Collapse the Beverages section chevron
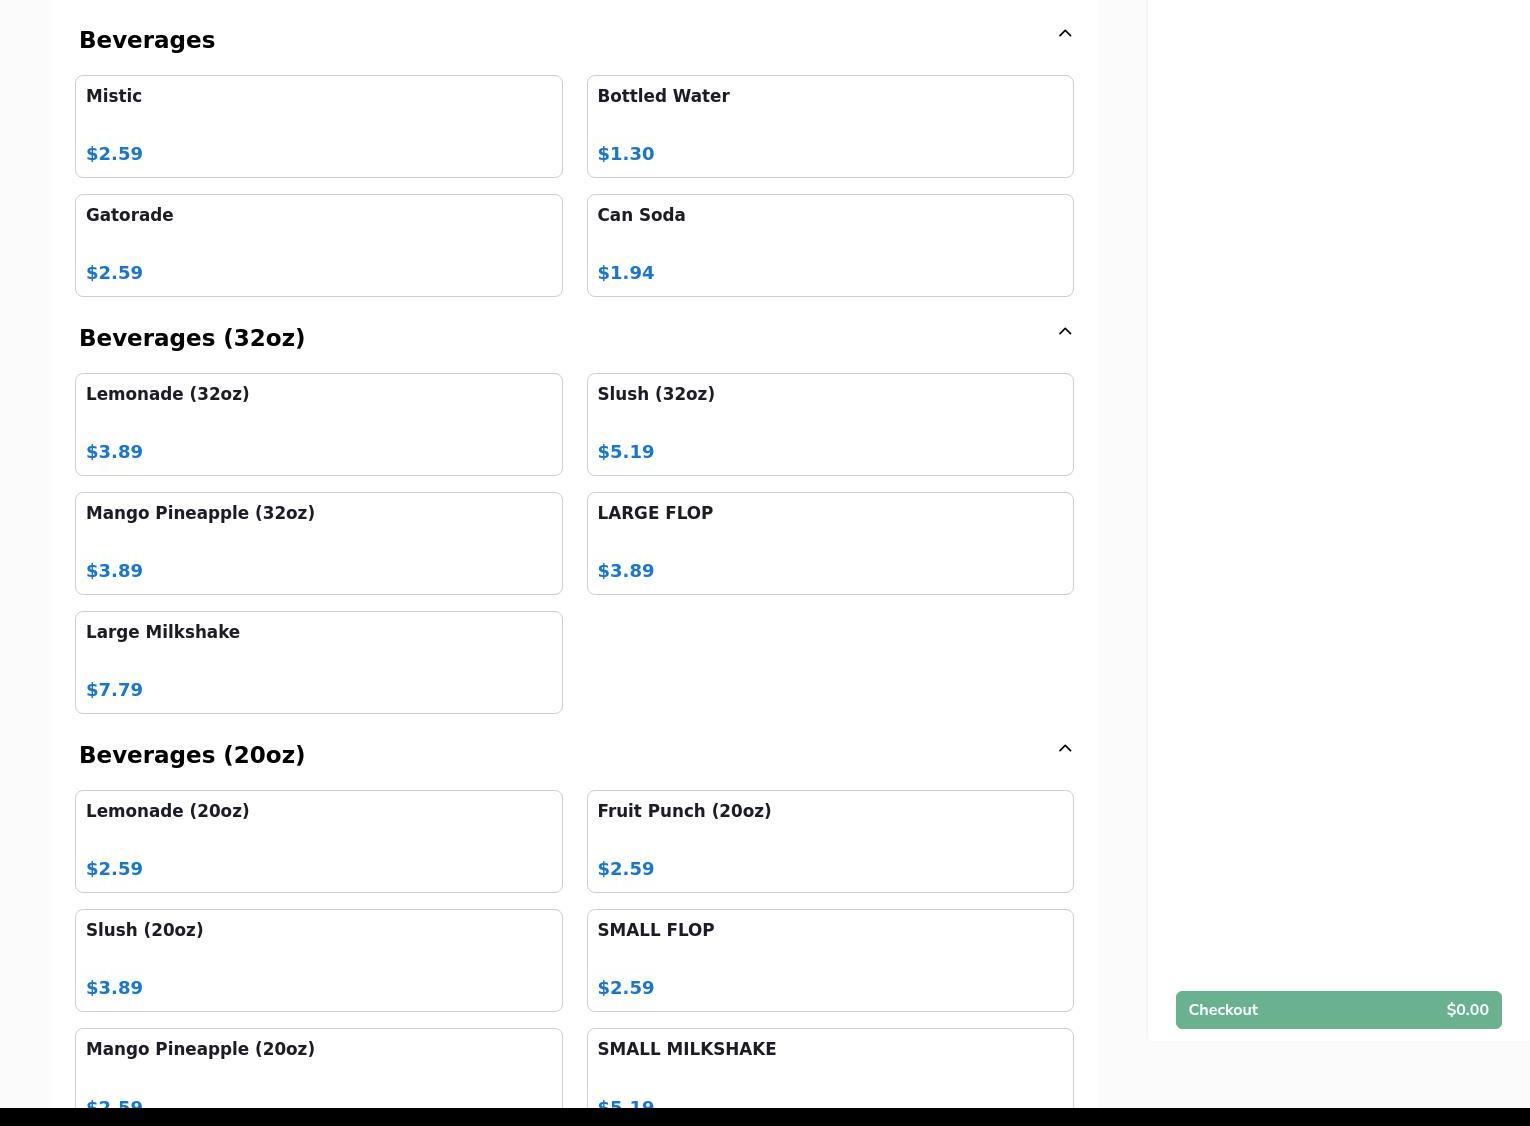 click(1065, 34)
